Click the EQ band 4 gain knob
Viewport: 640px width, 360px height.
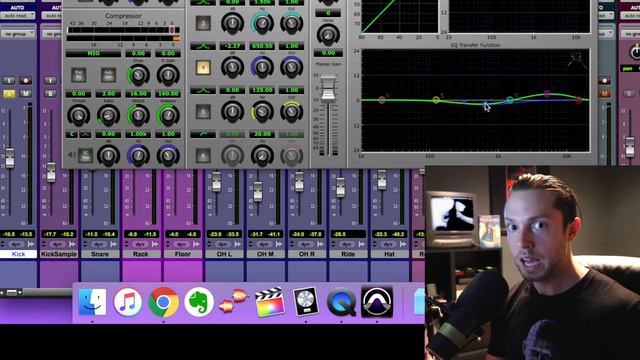pyautogui.click(x=232, y=67)
